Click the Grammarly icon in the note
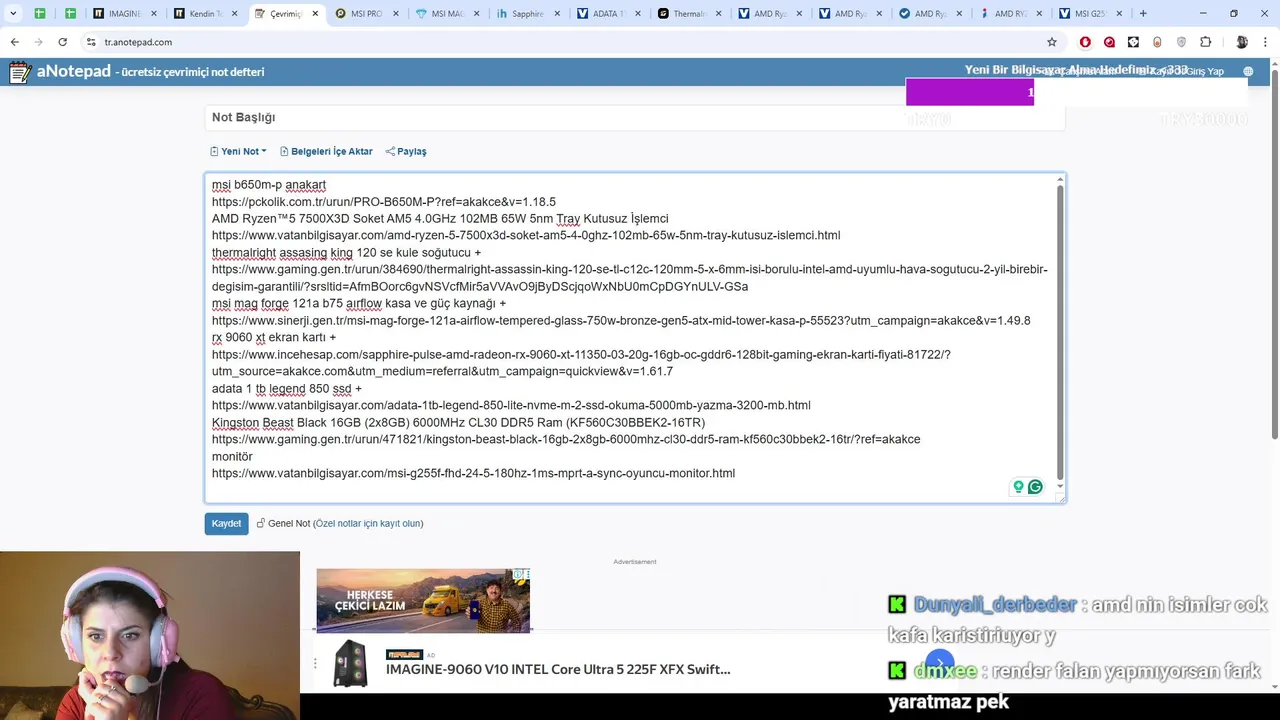Image resolution: width=1280 pixels, height=720 pixels. (1035, 487)
